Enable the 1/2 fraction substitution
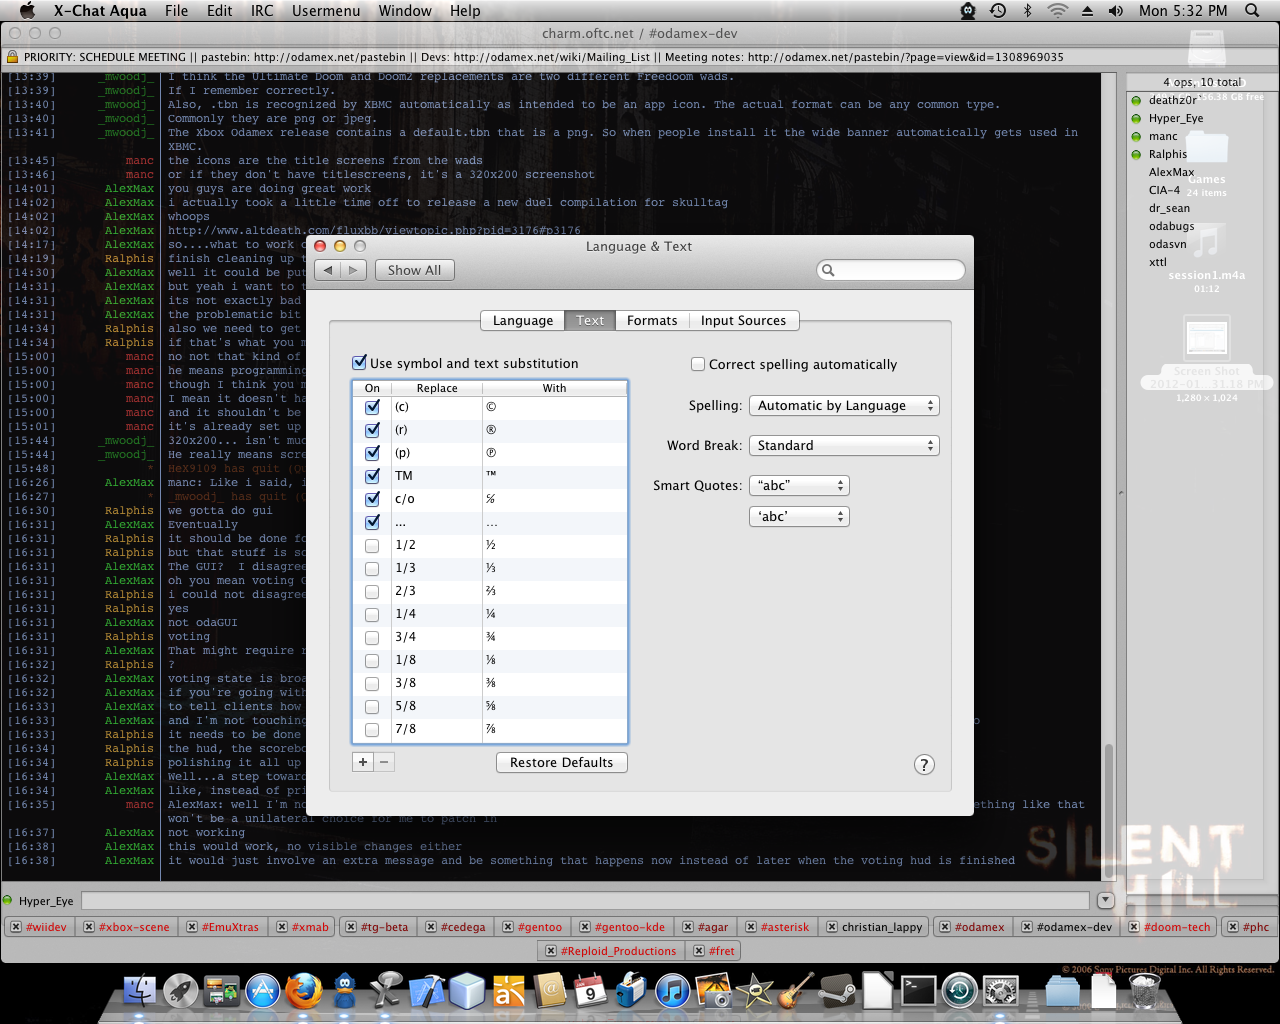 (x=372, y=546)
